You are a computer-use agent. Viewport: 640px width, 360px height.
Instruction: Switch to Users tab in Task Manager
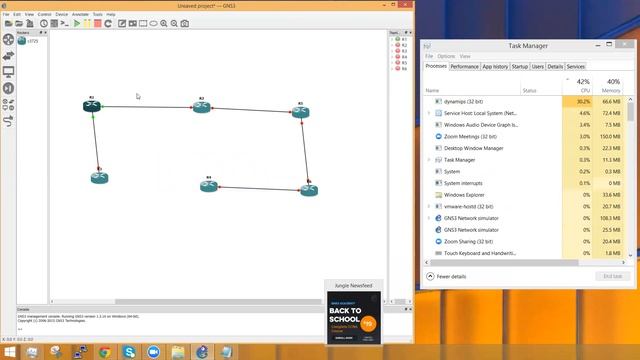538,67
